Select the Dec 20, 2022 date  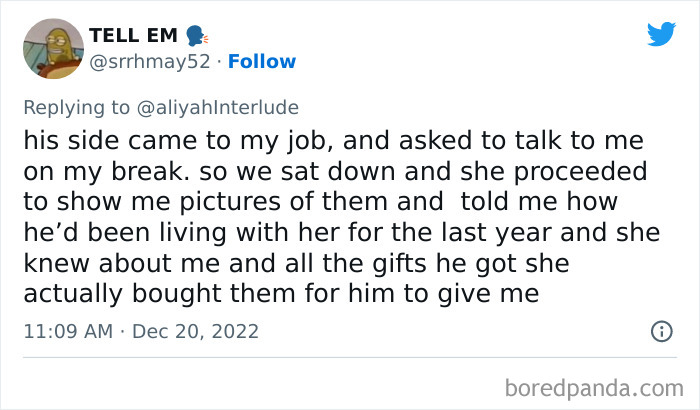coord(196,330)
